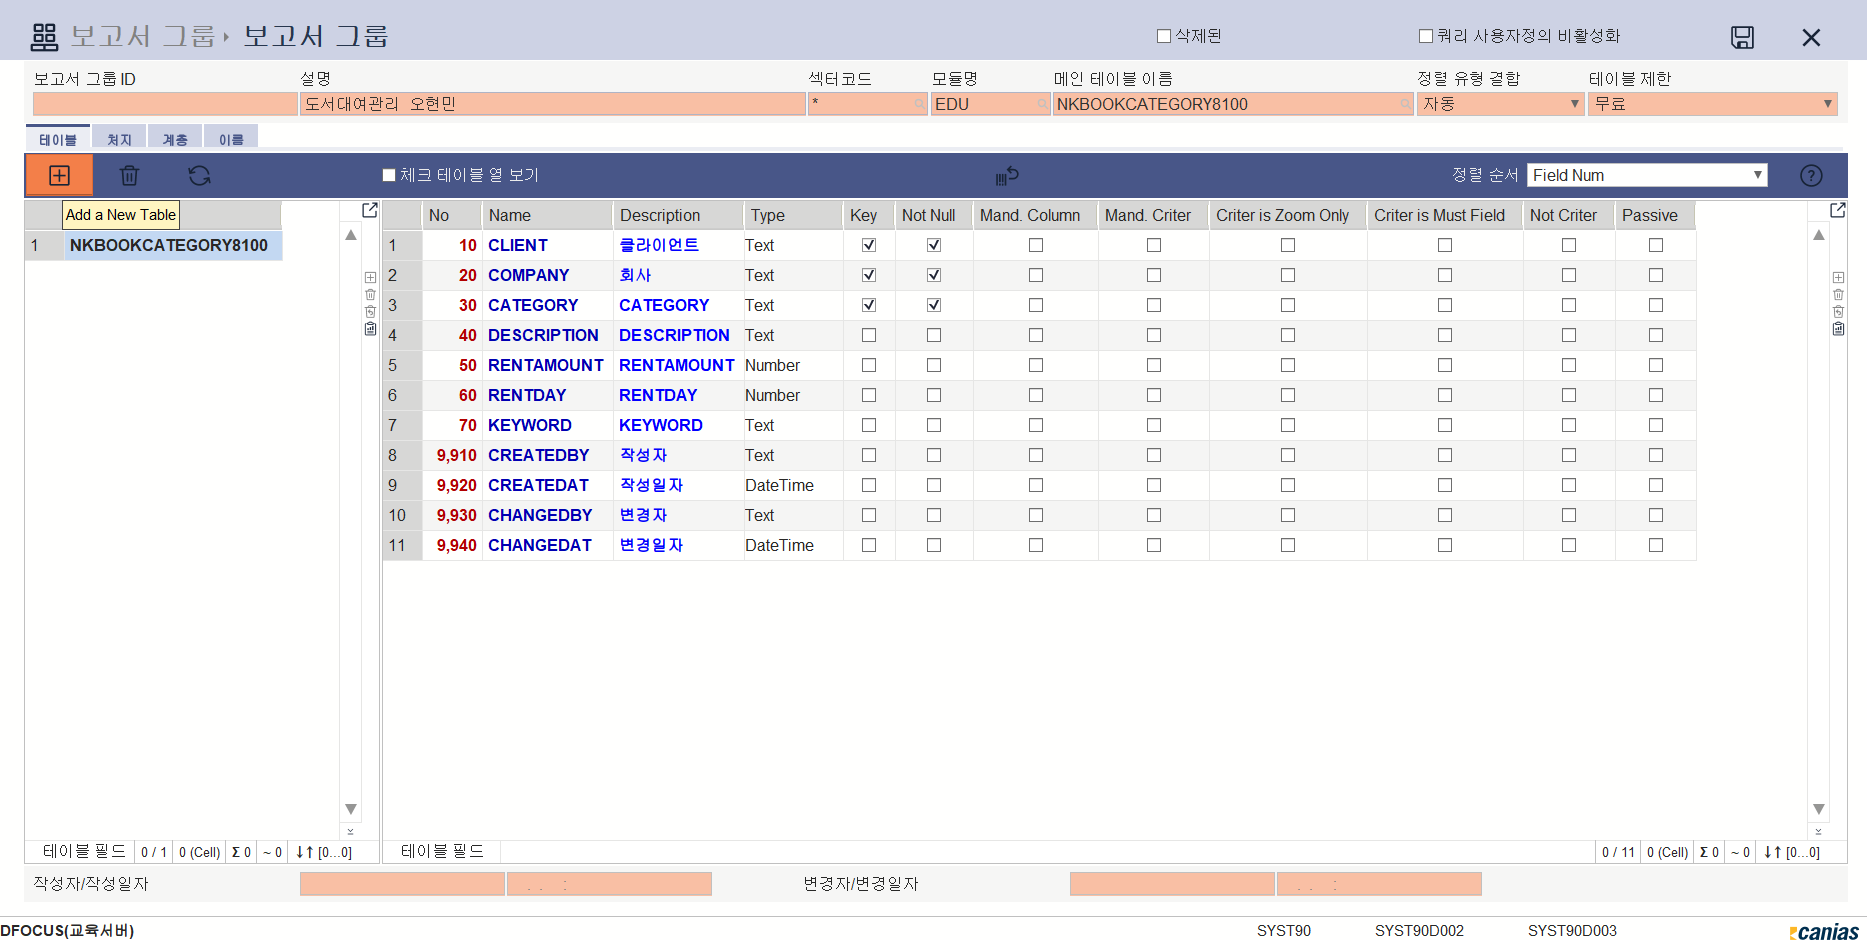Click left list scrollbar up arrow

click(351, 235)
